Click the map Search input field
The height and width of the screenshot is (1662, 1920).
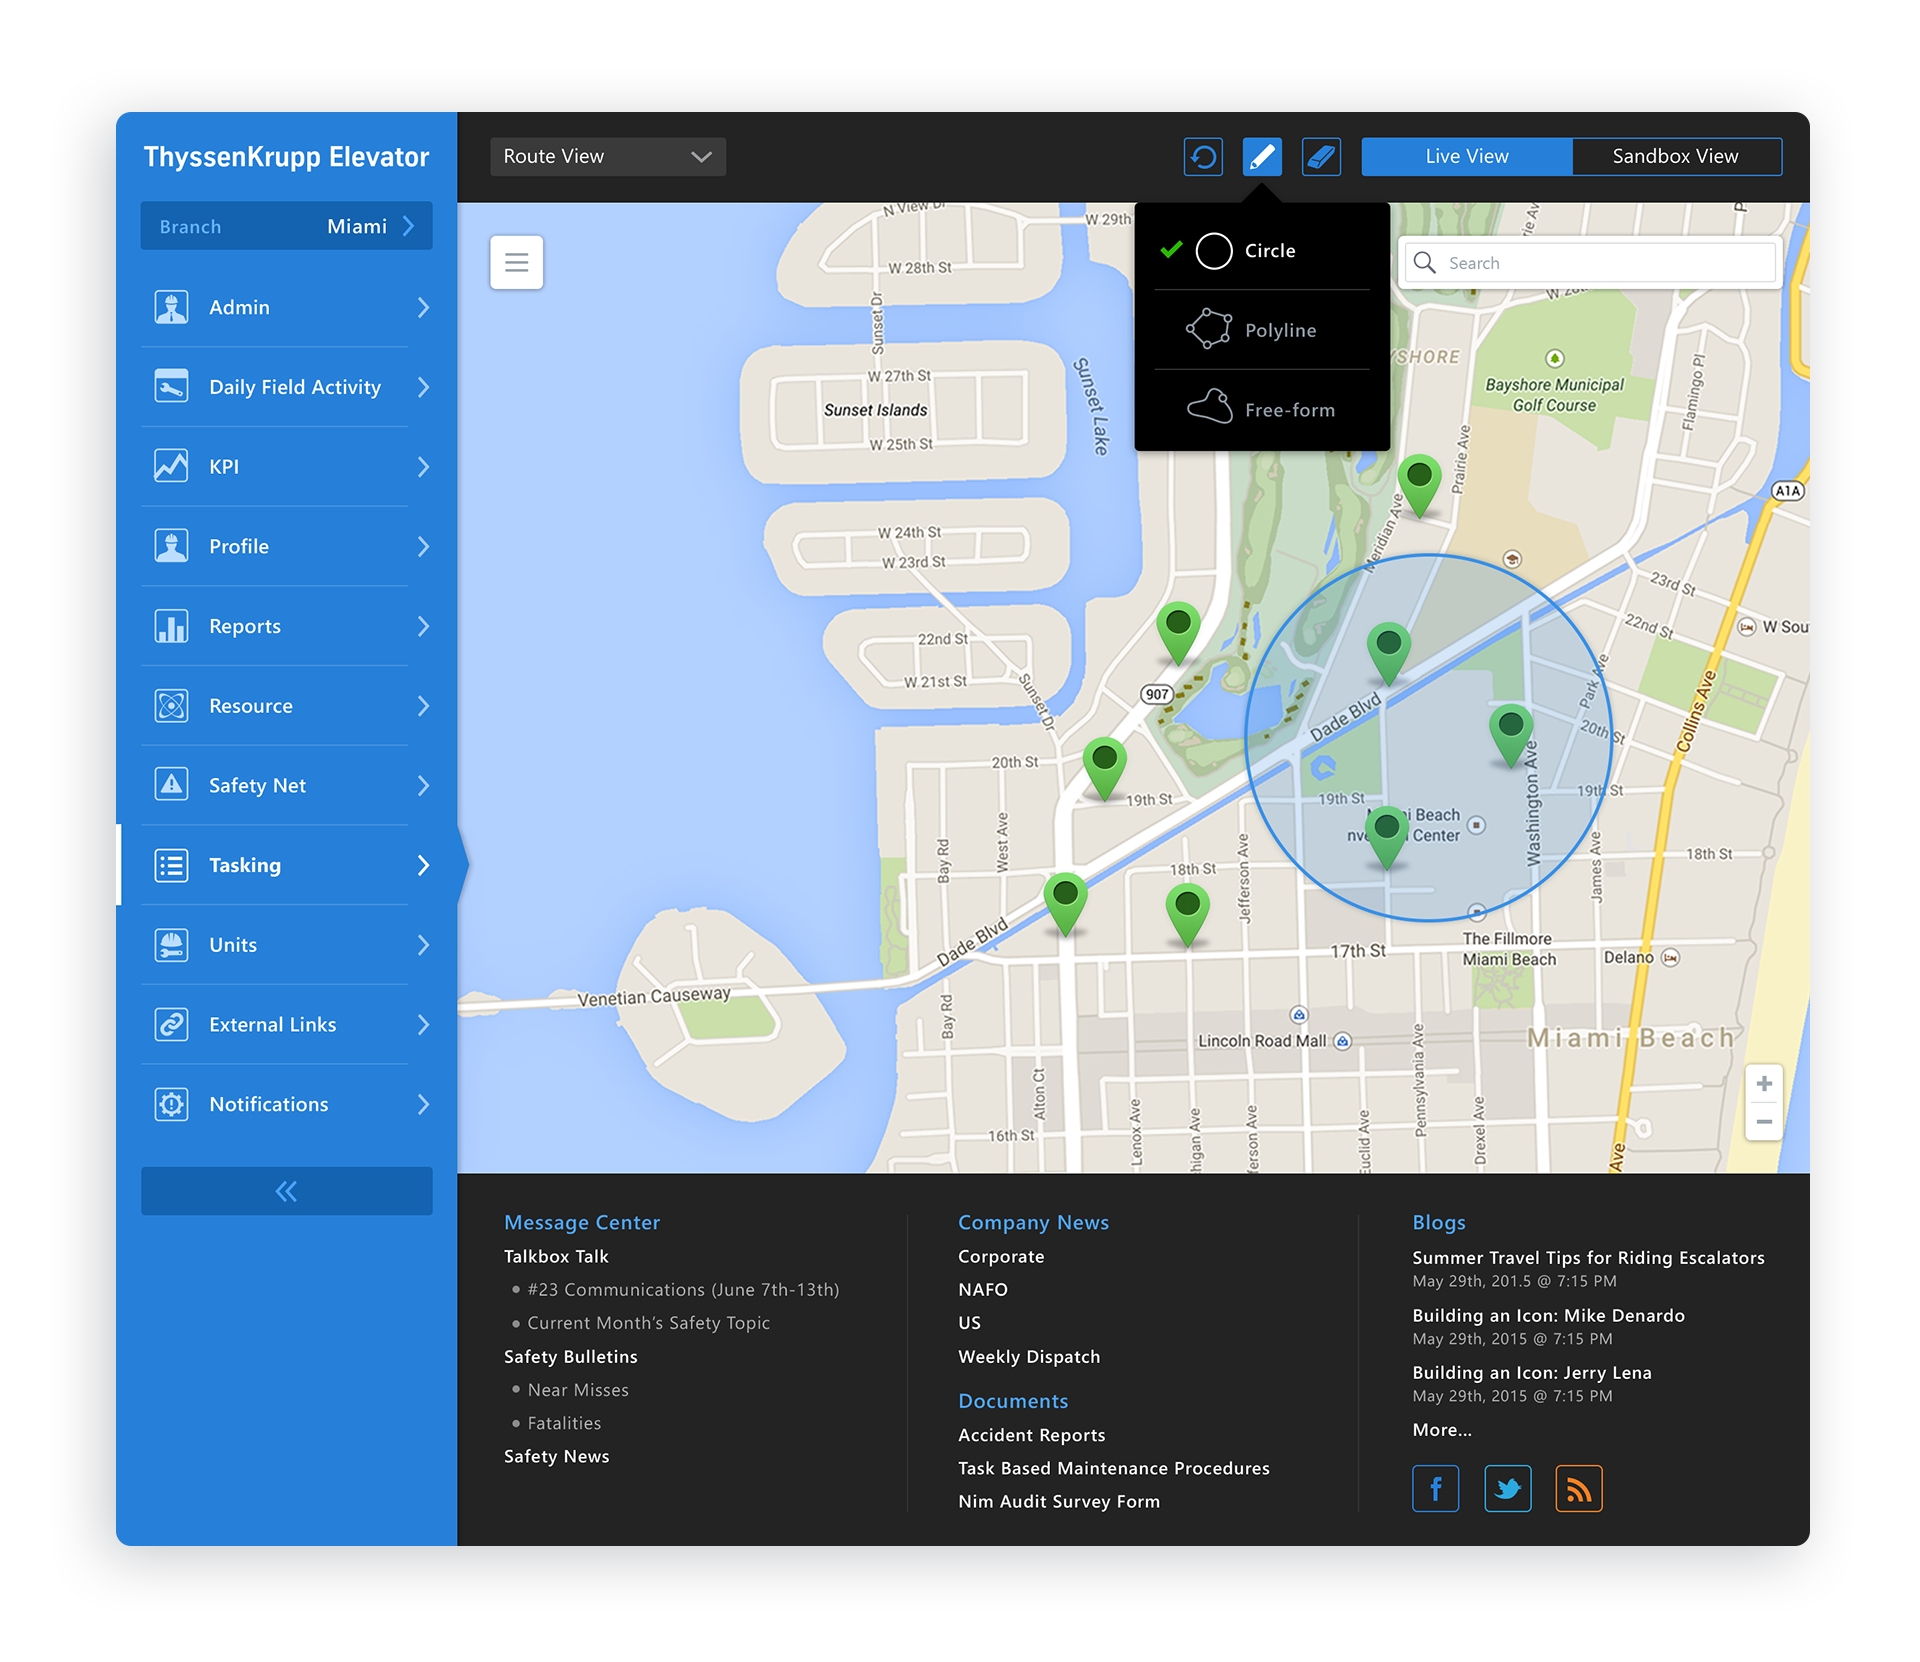tap(1590, 263)
